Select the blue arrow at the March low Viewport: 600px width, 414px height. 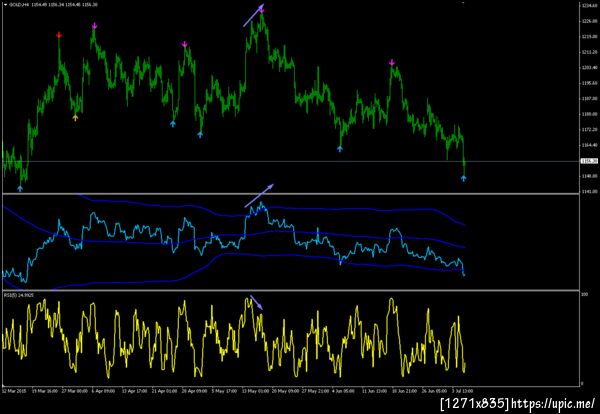20,188
